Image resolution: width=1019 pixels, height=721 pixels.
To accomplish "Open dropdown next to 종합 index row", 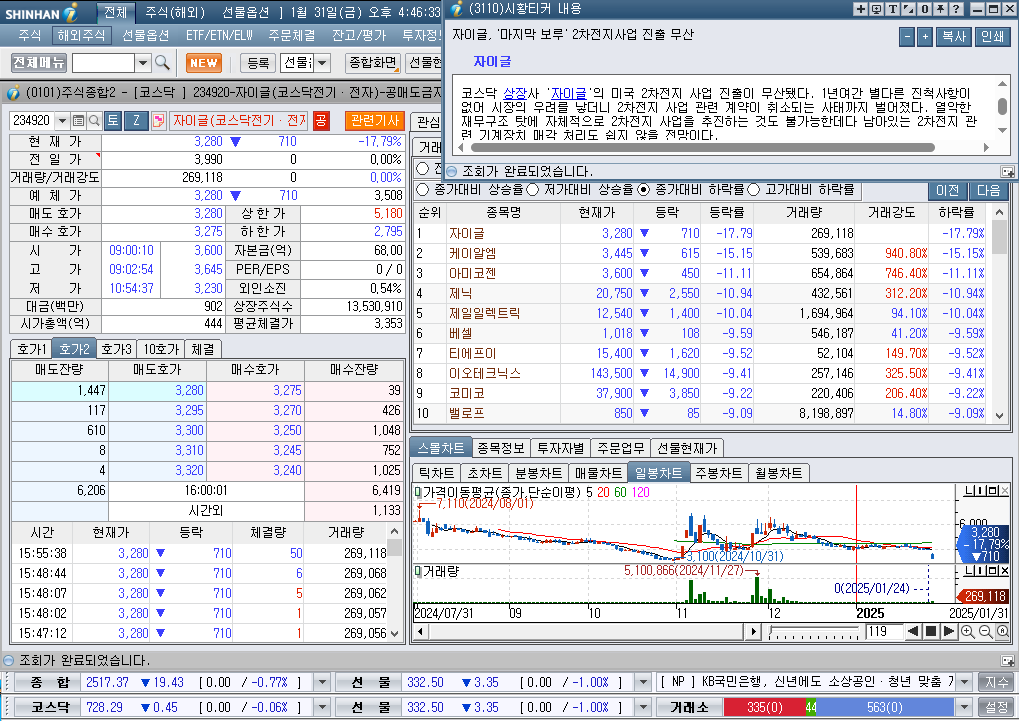I will click(x=322, y=682).
